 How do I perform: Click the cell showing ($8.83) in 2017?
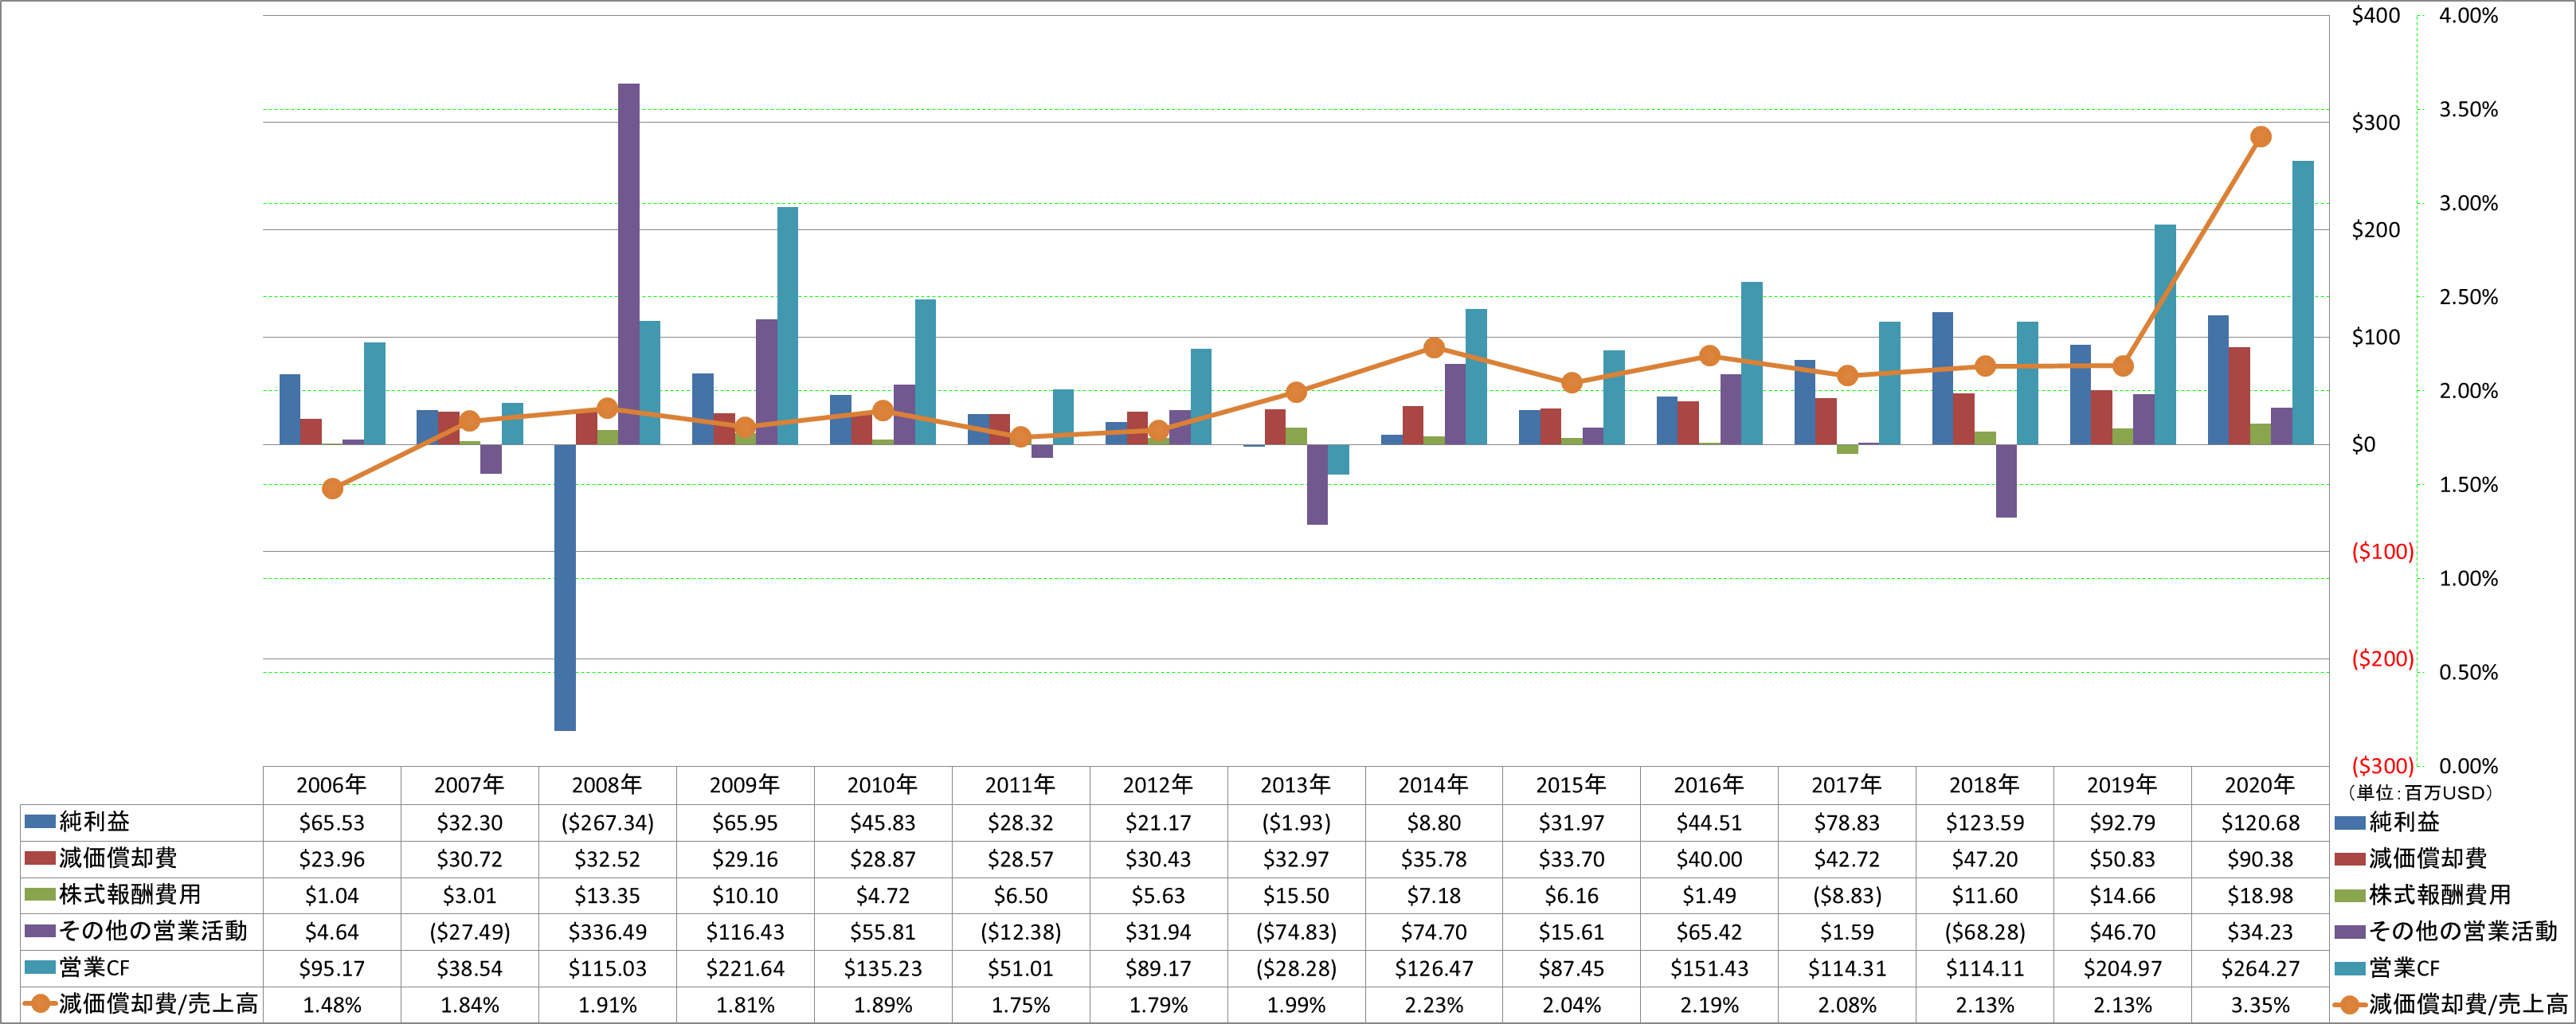click(1847, 895)
